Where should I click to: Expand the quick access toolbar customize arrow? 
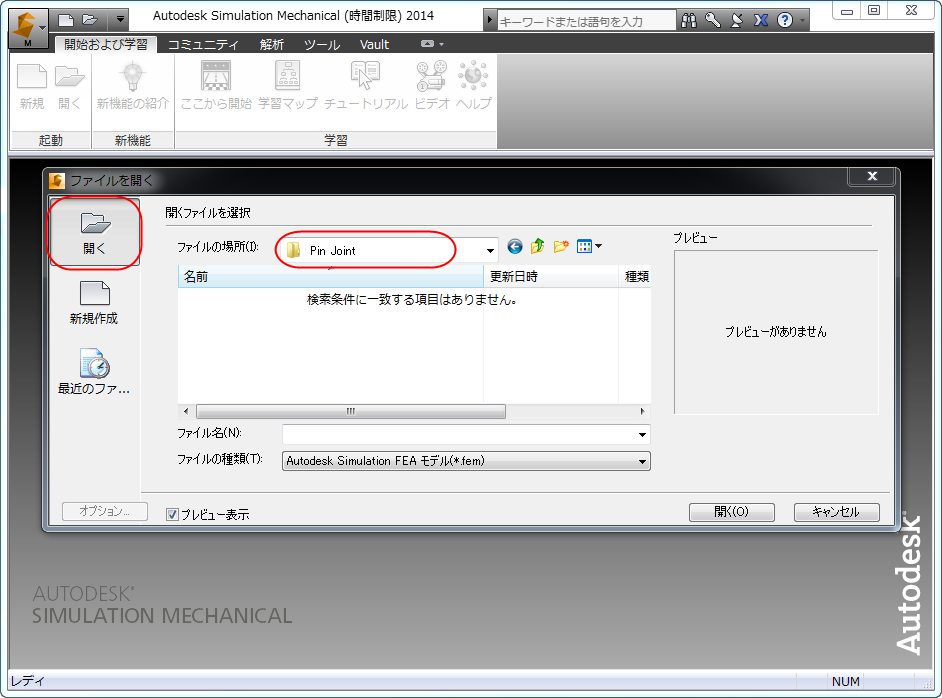pyautogui.click(x=120, y=20)
